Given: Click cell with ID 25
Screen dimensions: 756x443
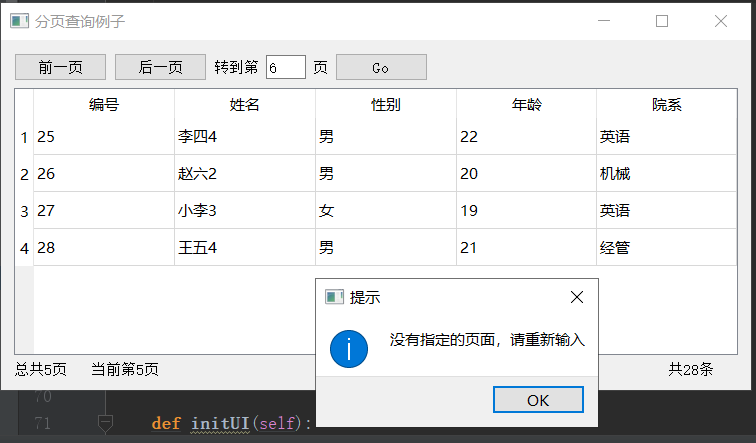Looking at the screenshot, I should click(x=104, y=137).
